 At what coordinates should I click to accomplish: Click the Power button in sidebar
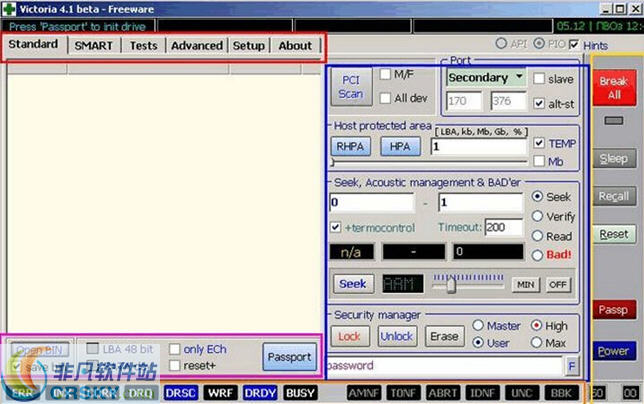click(x=612, y=351)
